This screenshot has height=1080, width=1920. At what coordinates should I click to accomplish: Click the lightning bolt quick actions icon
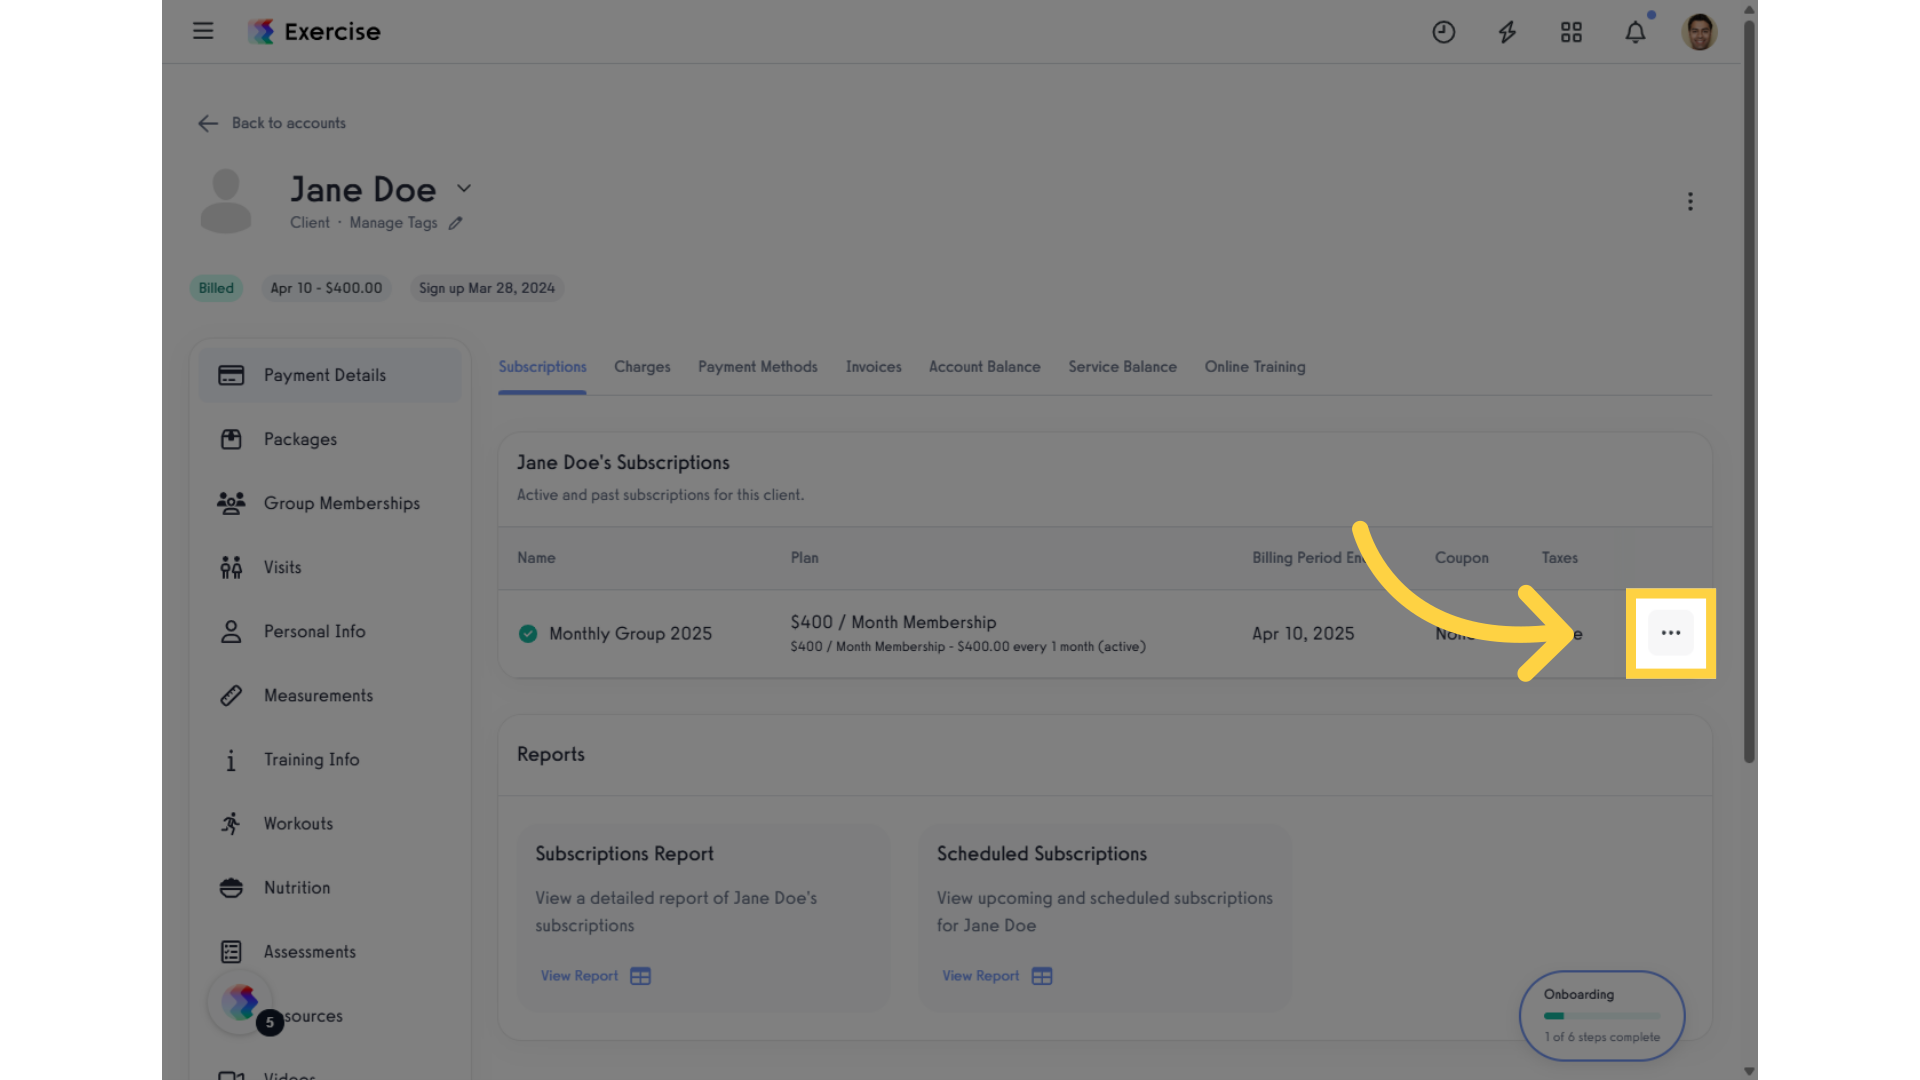[x=1507, y=32]
